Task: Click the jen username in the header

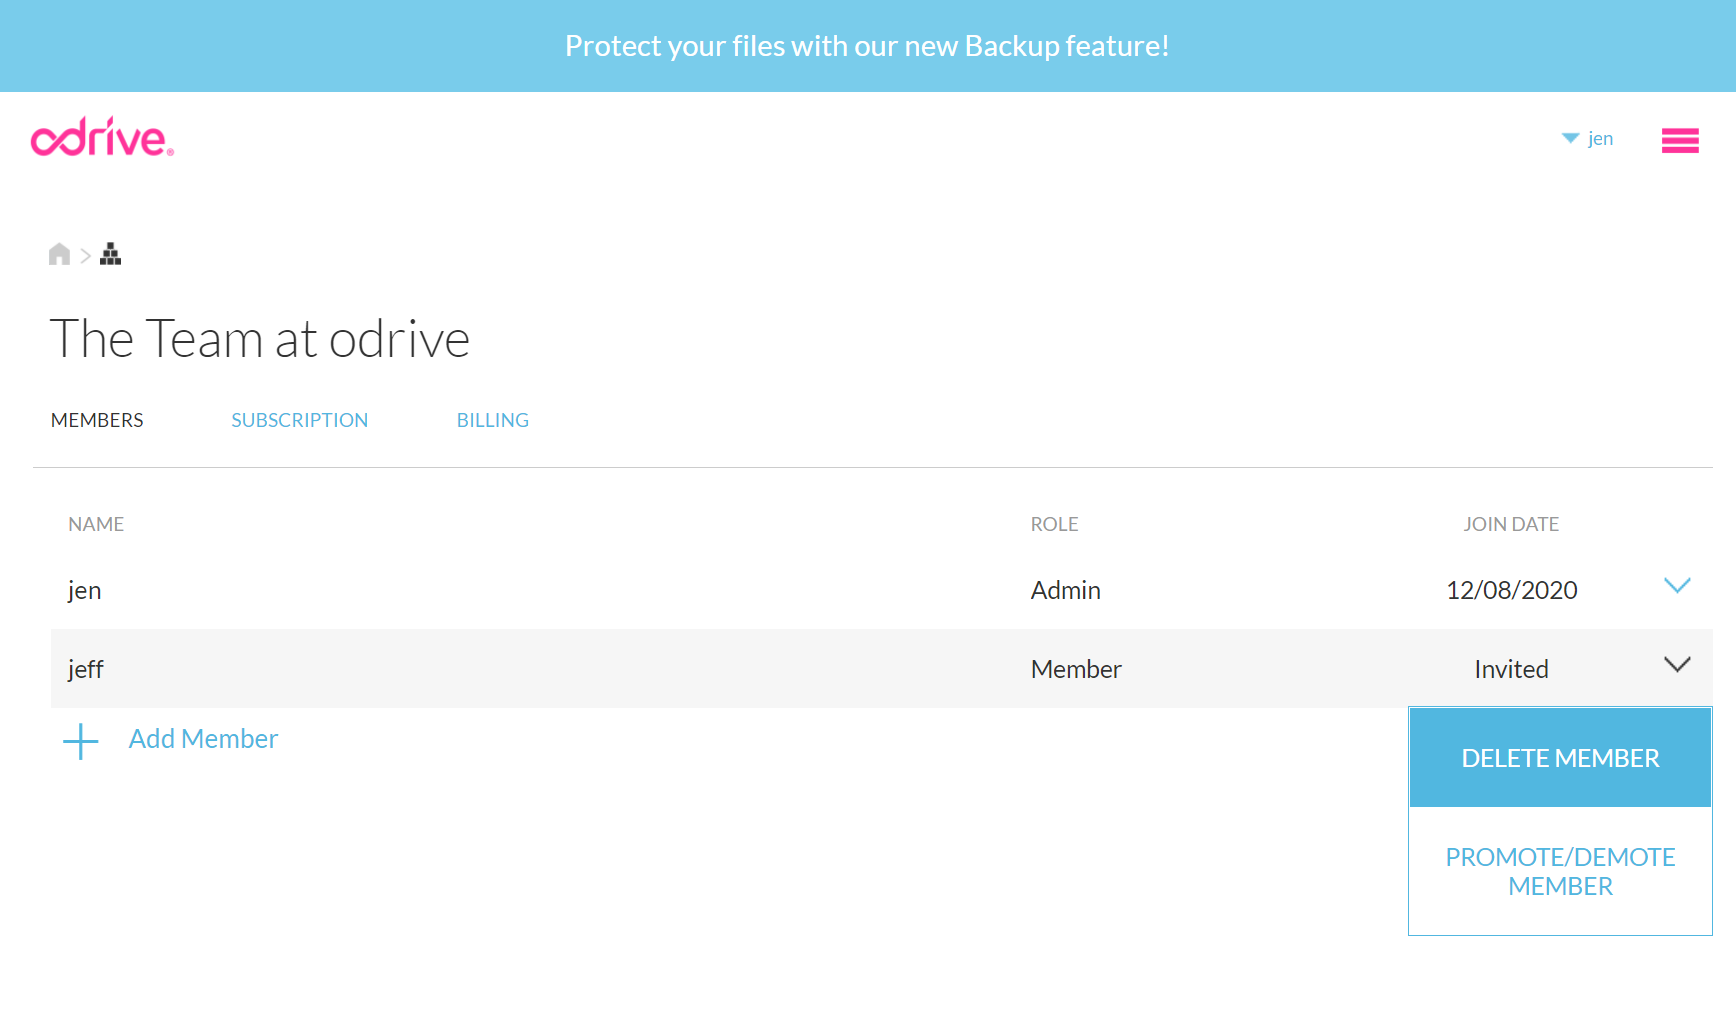Action: (1600, 139)
